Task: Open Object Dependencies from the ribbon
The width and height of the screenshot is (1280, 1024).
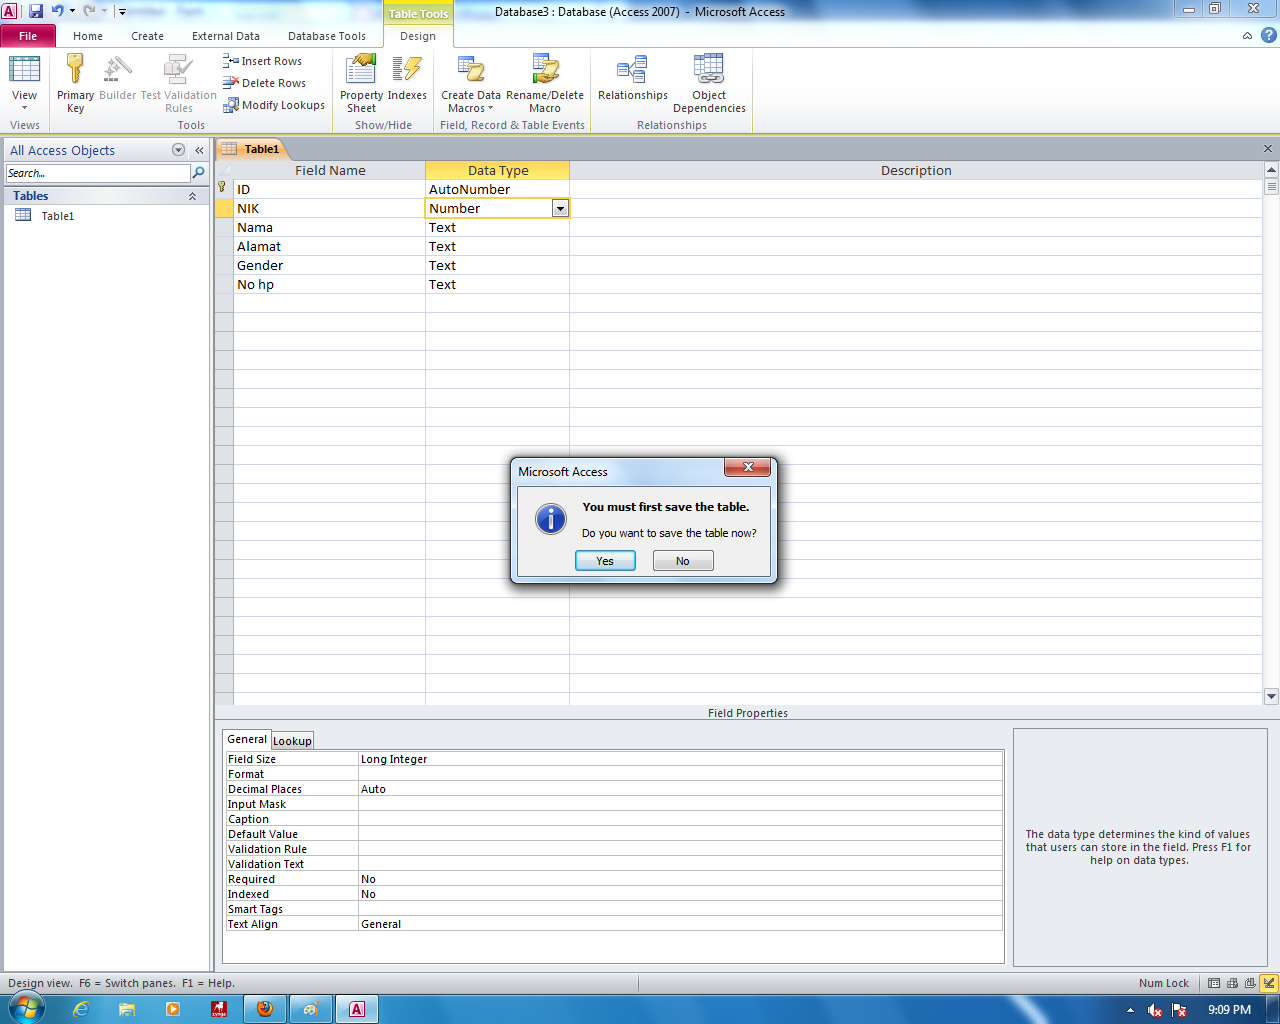Action: pyautogui.click(x=709, y=83)
